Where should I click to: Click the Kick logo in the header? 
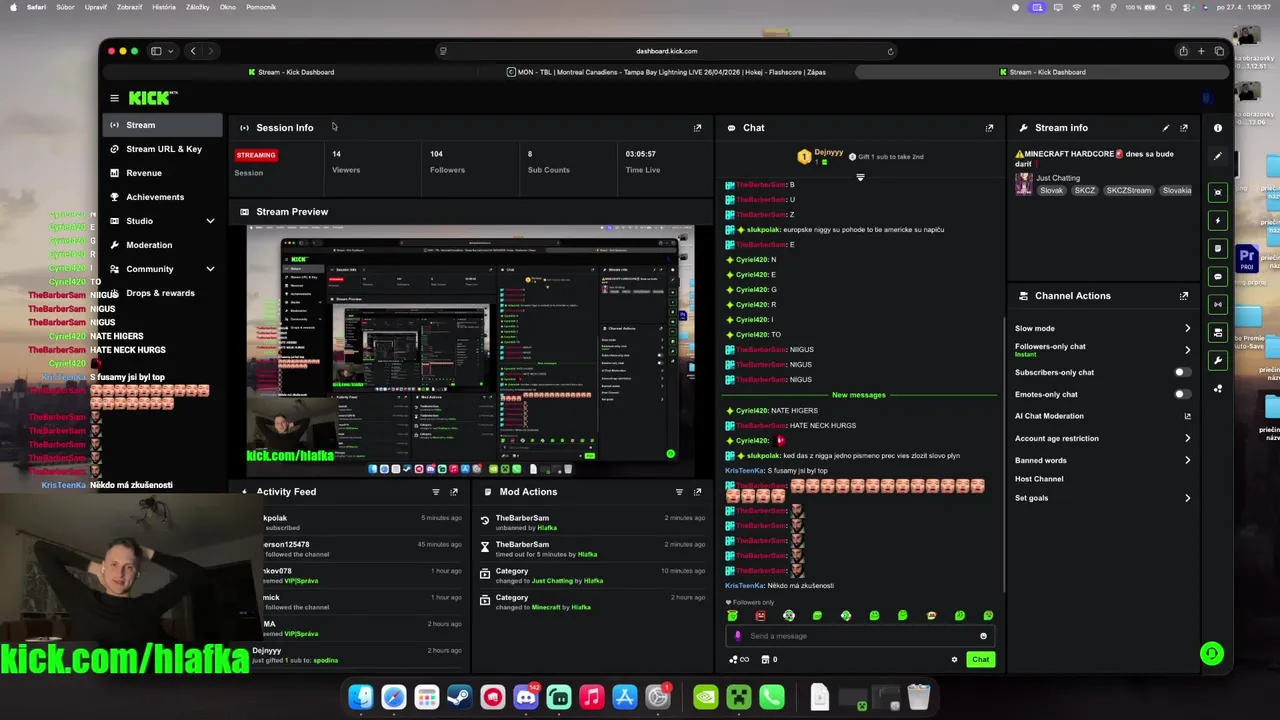[152, 98]
